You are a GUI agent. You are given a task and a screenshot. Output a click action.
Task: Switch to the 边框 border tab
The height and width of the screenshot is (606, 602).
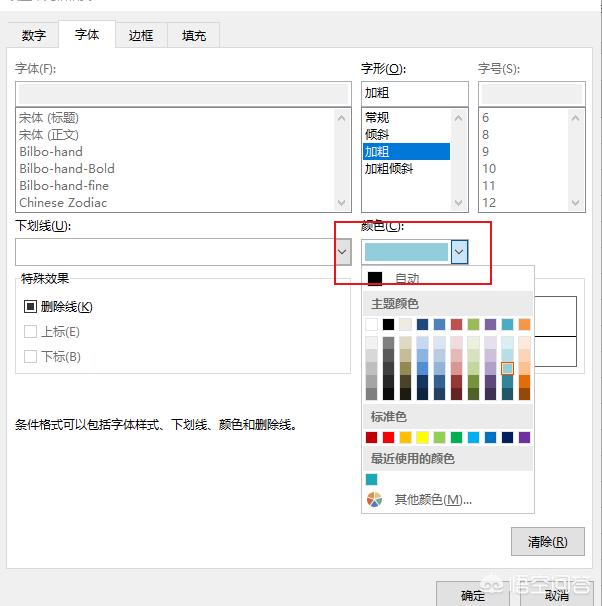(x=141, y=35)
